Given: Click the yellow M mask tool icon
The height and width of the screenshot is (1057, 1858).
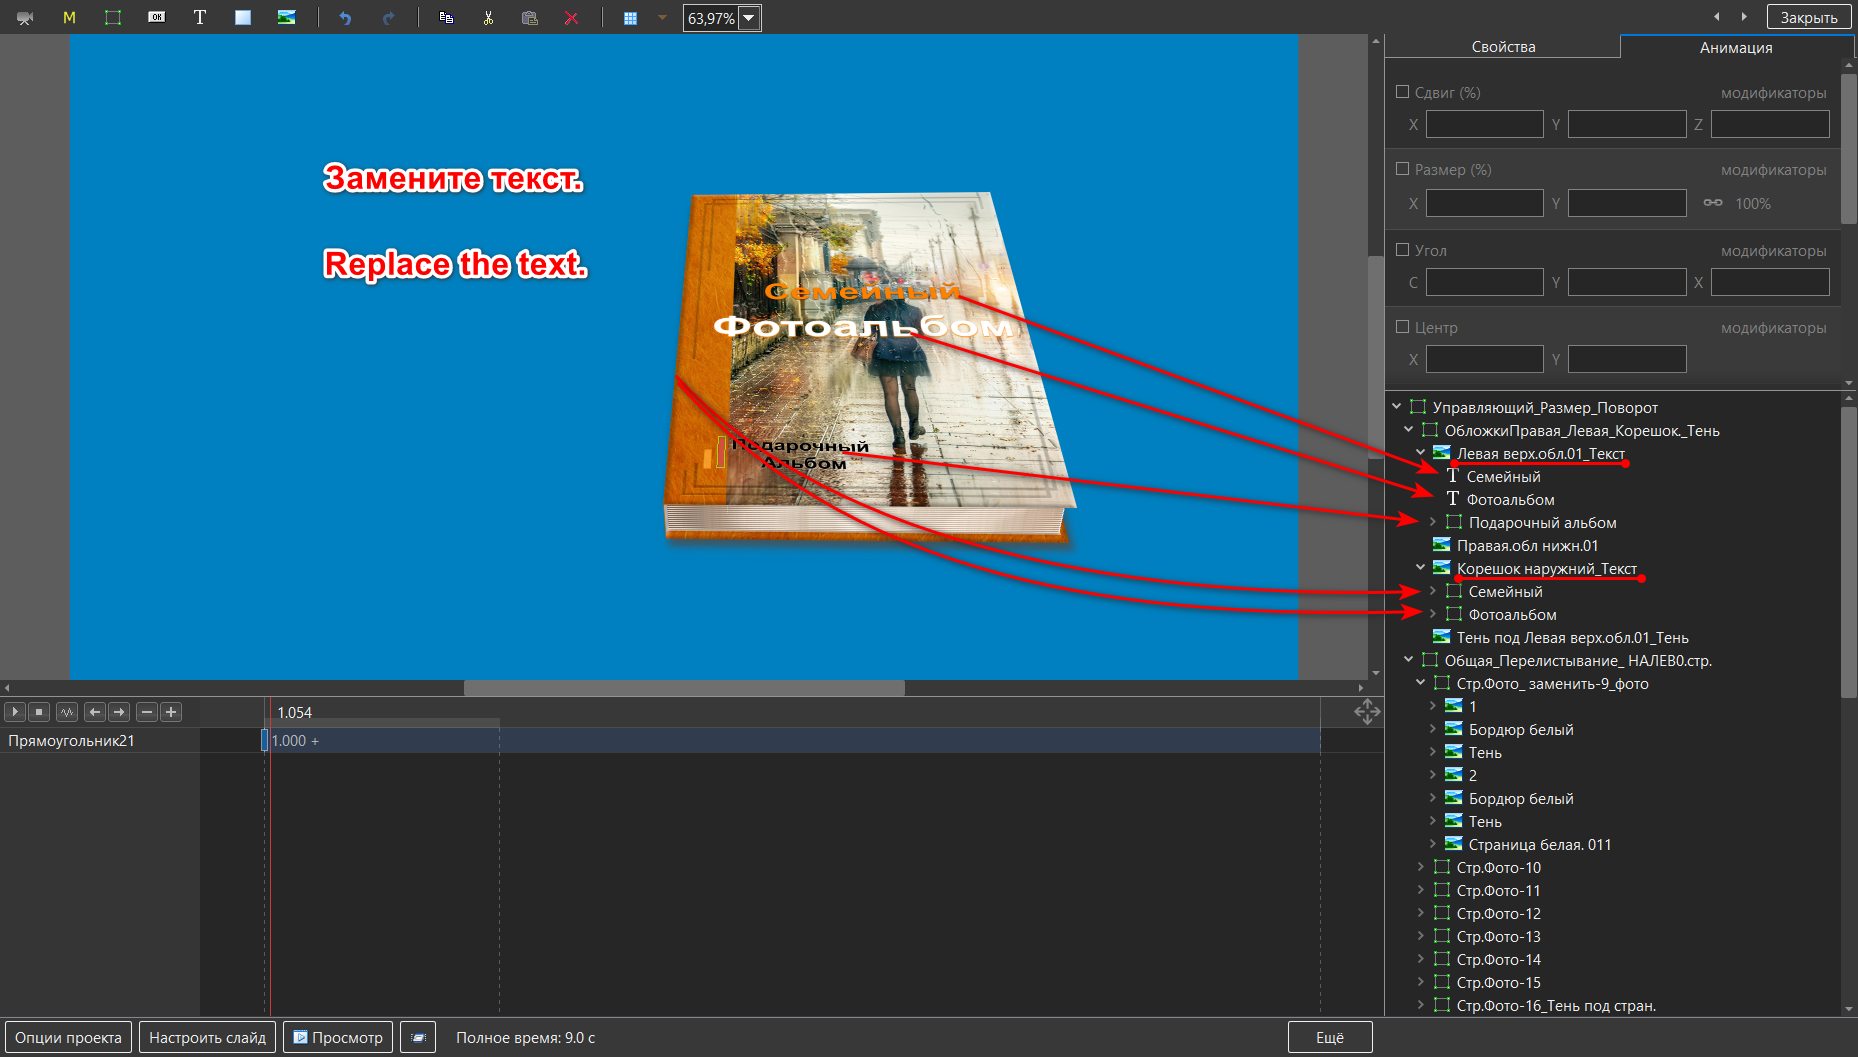Looking at the screenshot, I should coord(69,18).
